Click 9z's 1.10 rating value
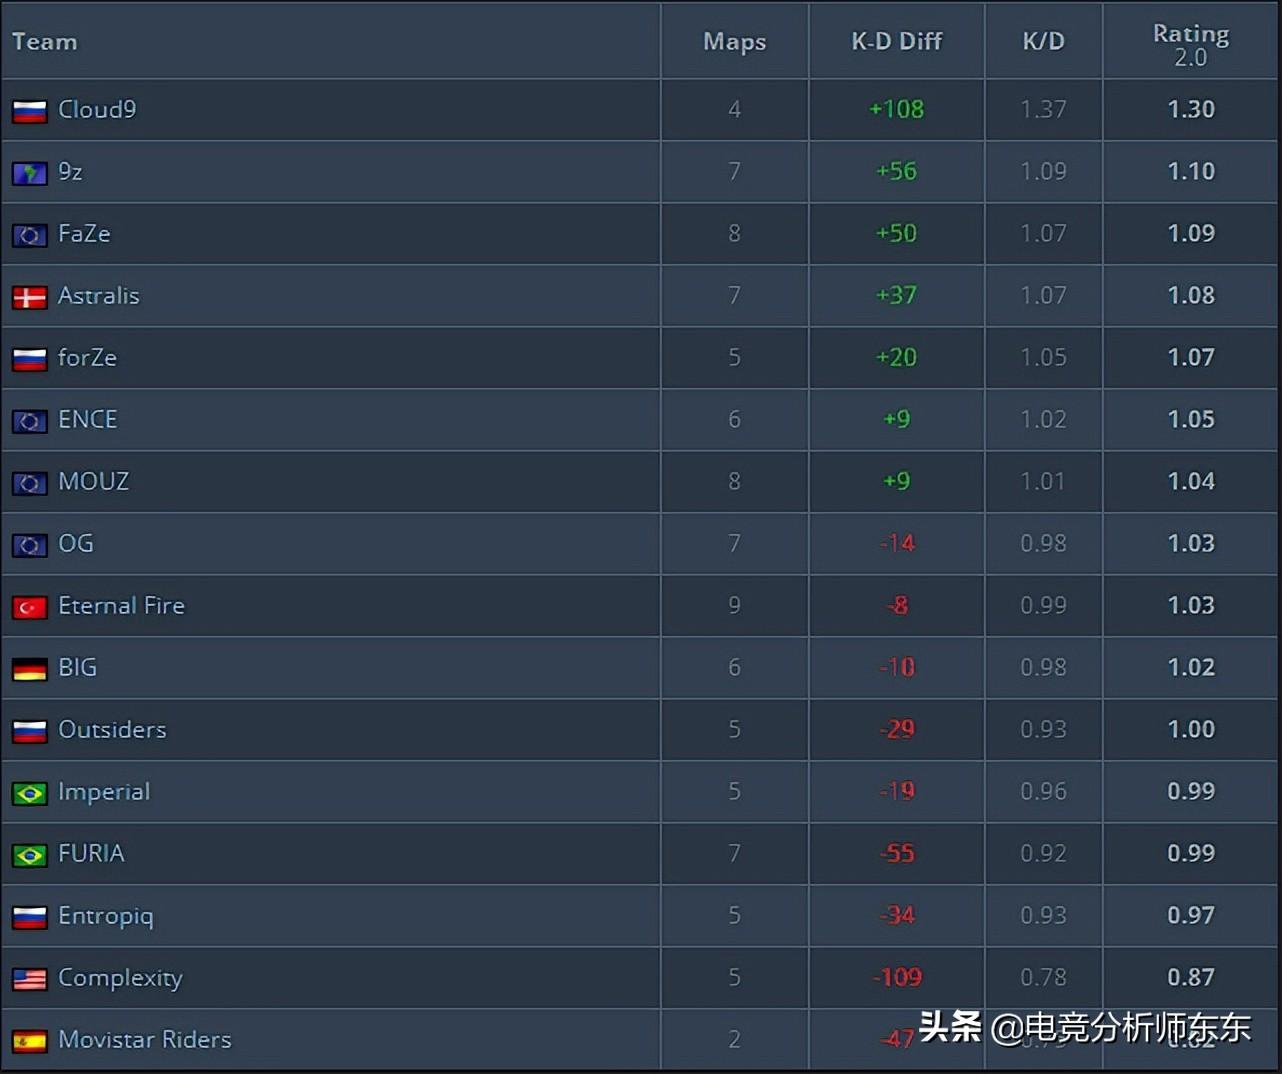The height and width of the screenshot is (1074, 1282). (x=1191, y=171)
